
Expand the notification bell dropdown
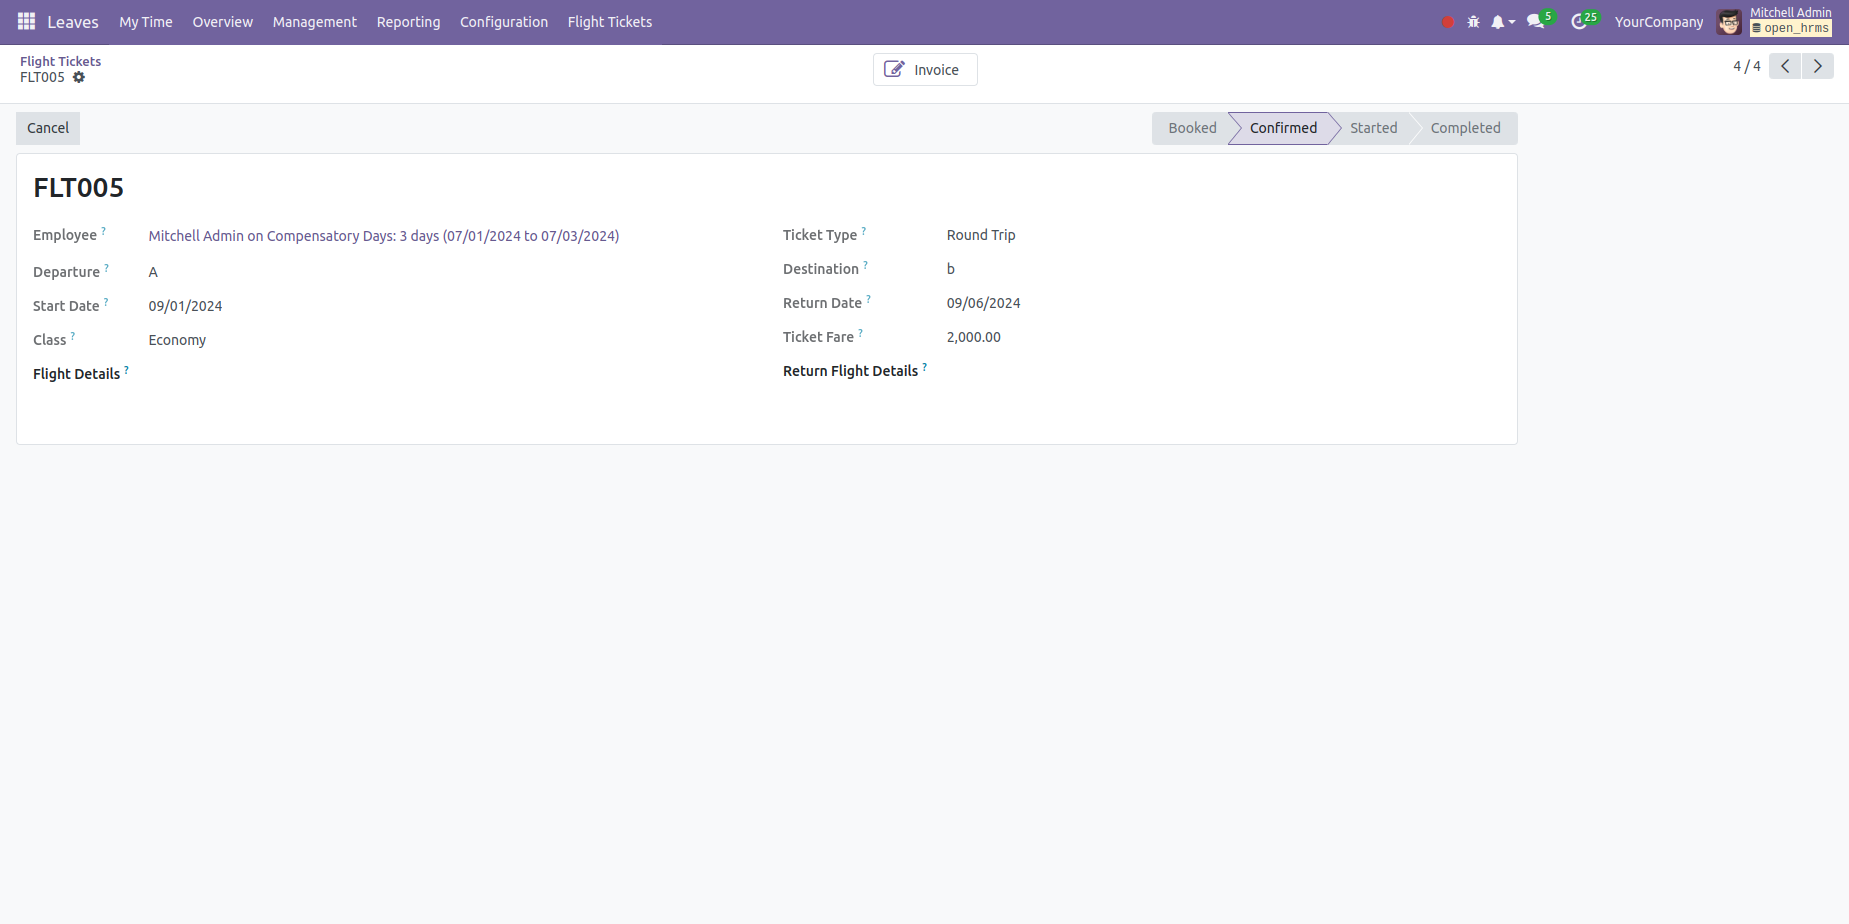[1502, 22]
